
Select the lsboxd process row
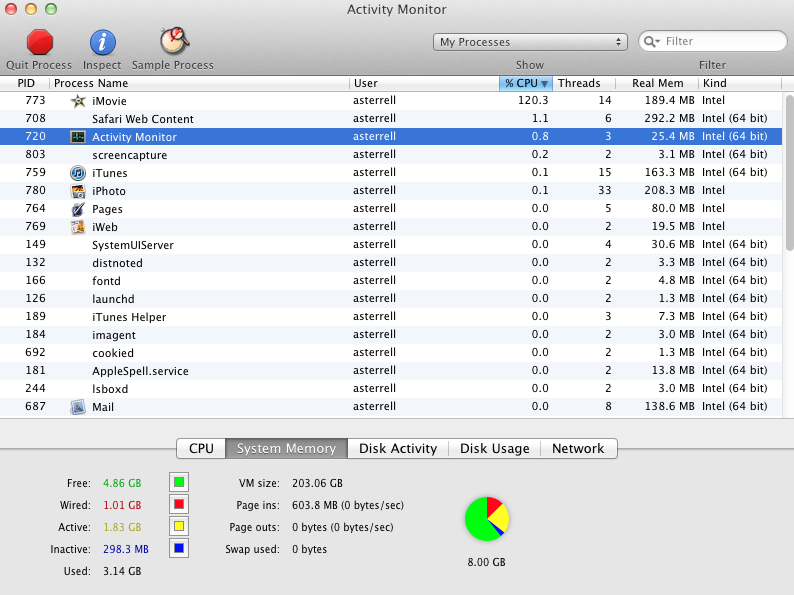(x=391, y=388)
